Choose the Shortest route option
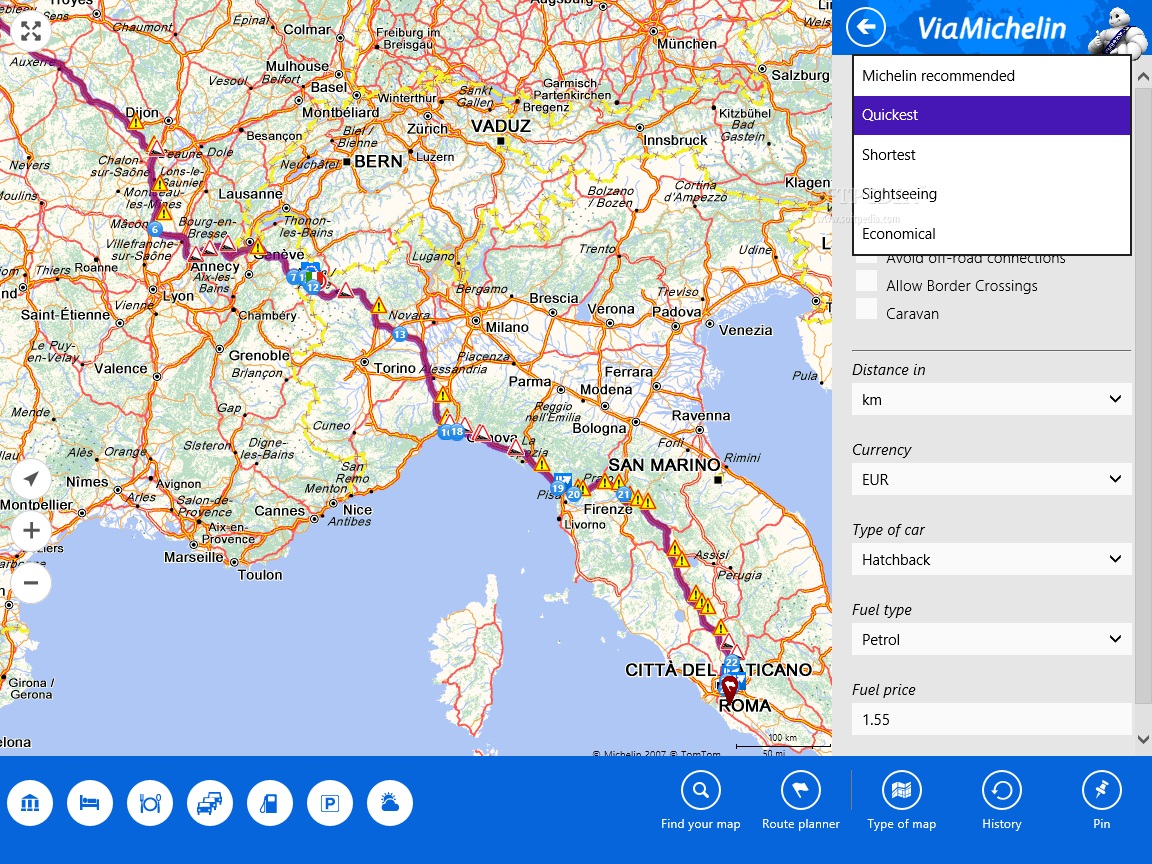Screen dimensions: 1152x864 pos(991,155)
